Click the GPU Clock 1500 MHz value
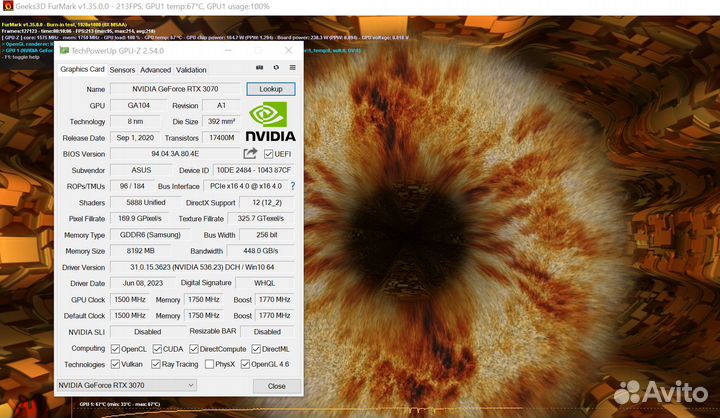The image size is (720, 418). pos(129,299)
